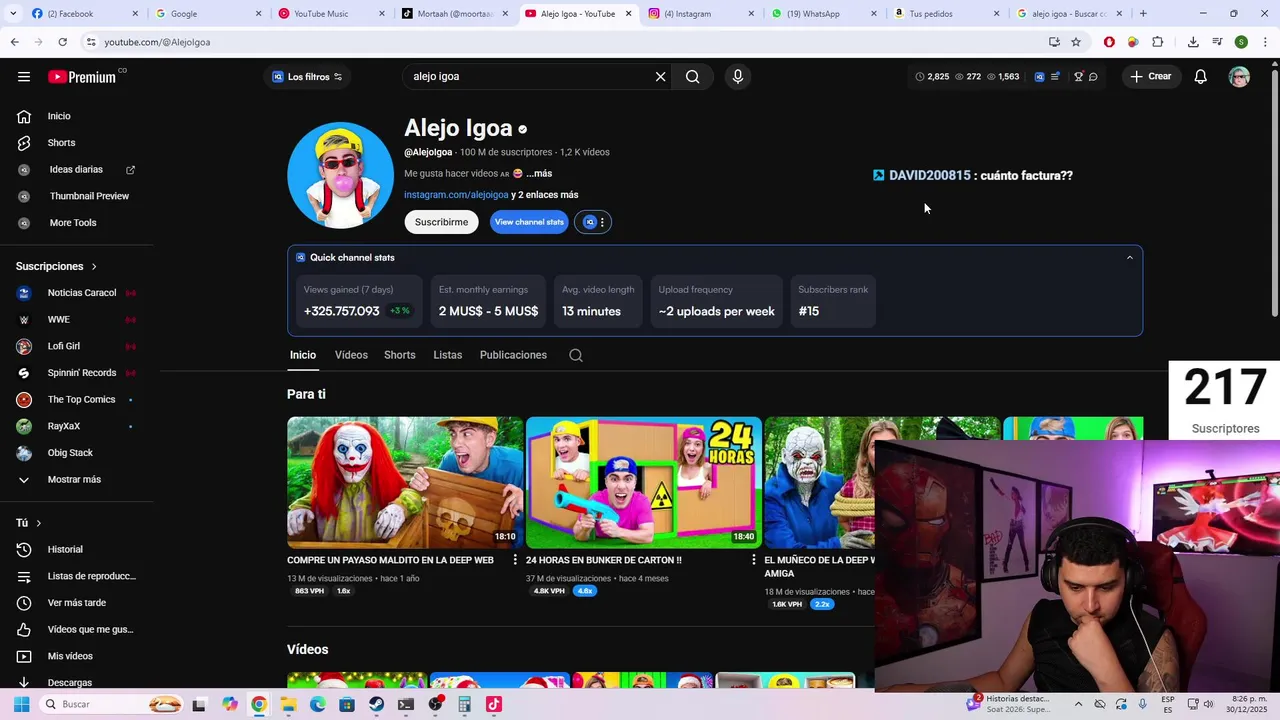Open vidIQ options button next to View channel stats
1280x720 pixels.
click(x=593, y=222)
